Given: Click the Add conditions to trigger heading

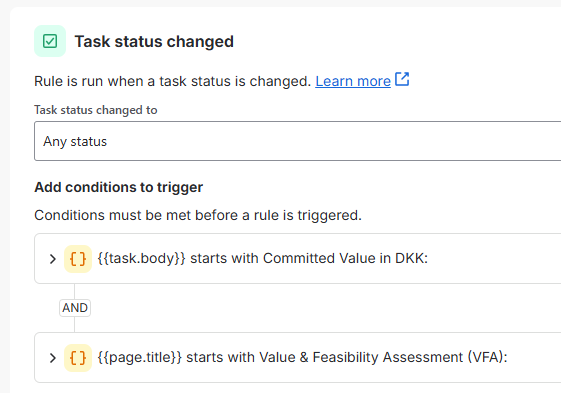Looking at the screenshot, I should click(118, 187).
